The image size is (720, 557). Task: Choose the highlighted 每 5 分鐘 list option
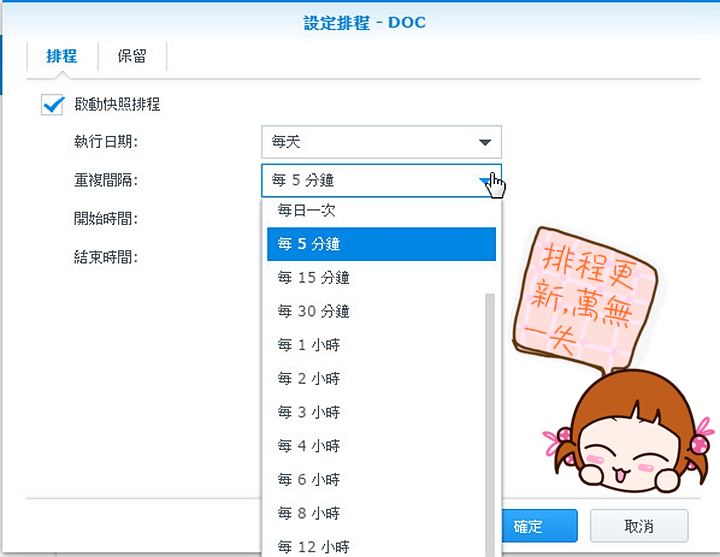point(381,244)
